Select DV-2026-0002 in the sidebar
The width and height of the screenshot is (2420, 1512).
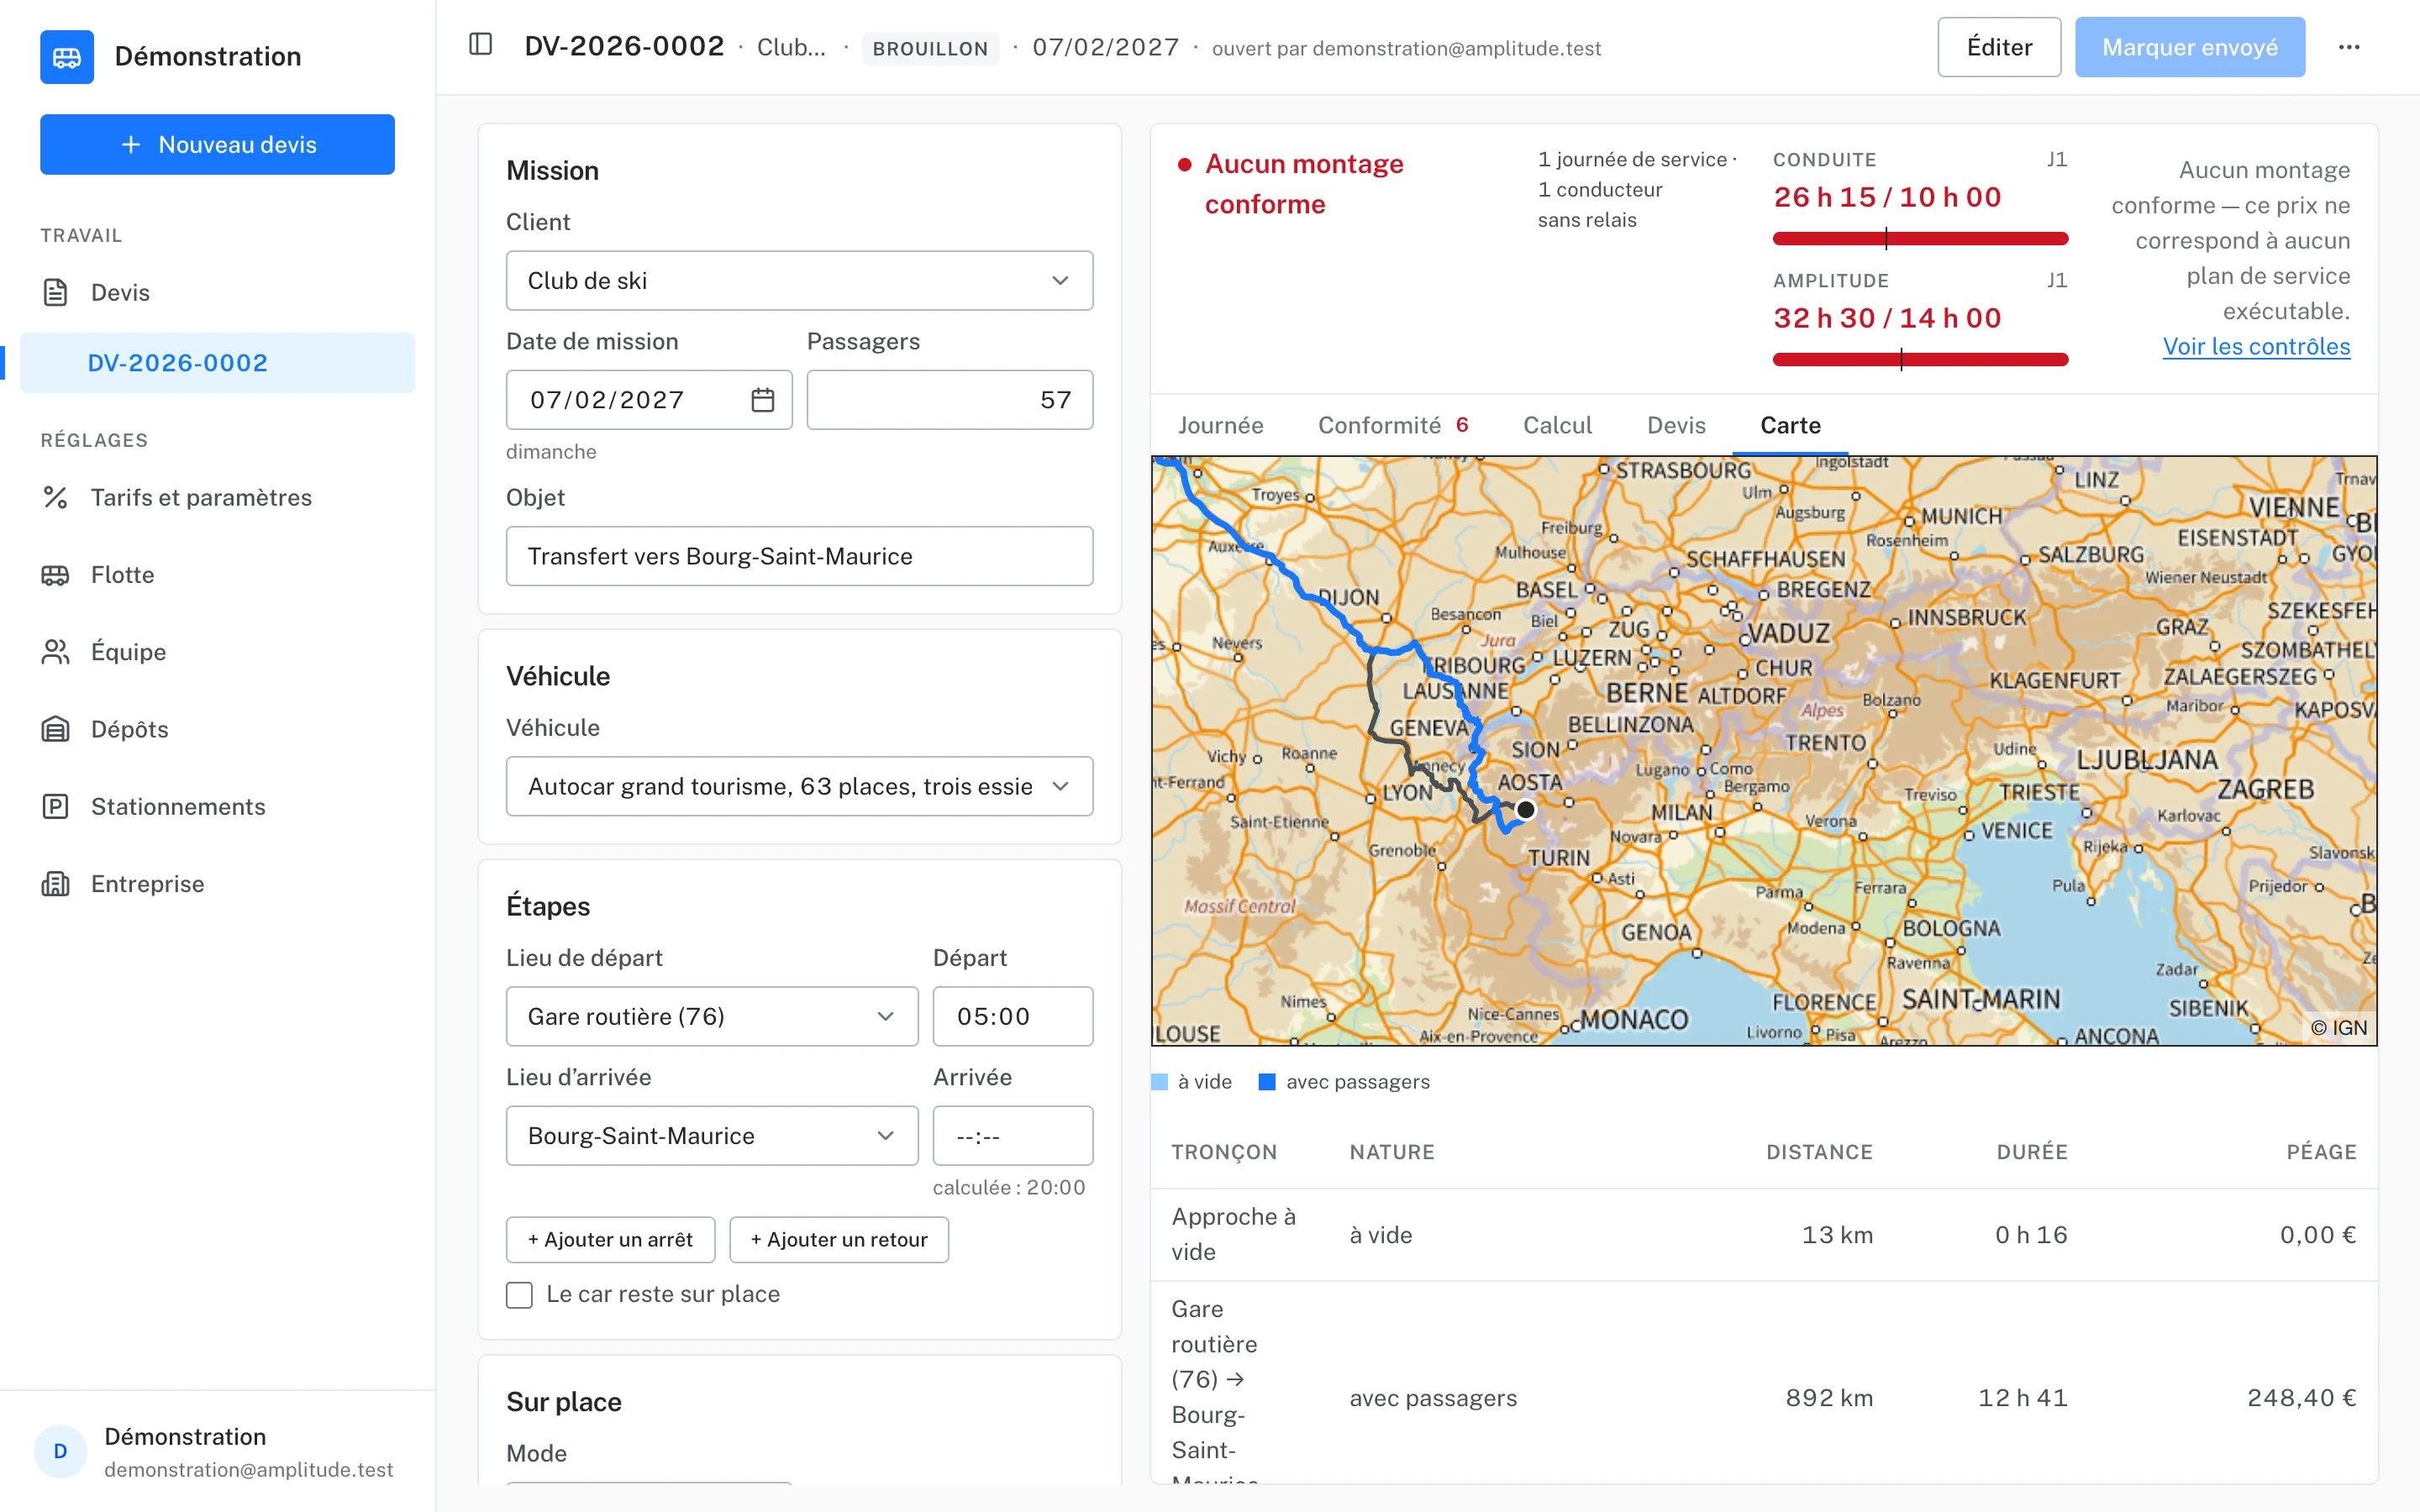(x=217, y=363)
